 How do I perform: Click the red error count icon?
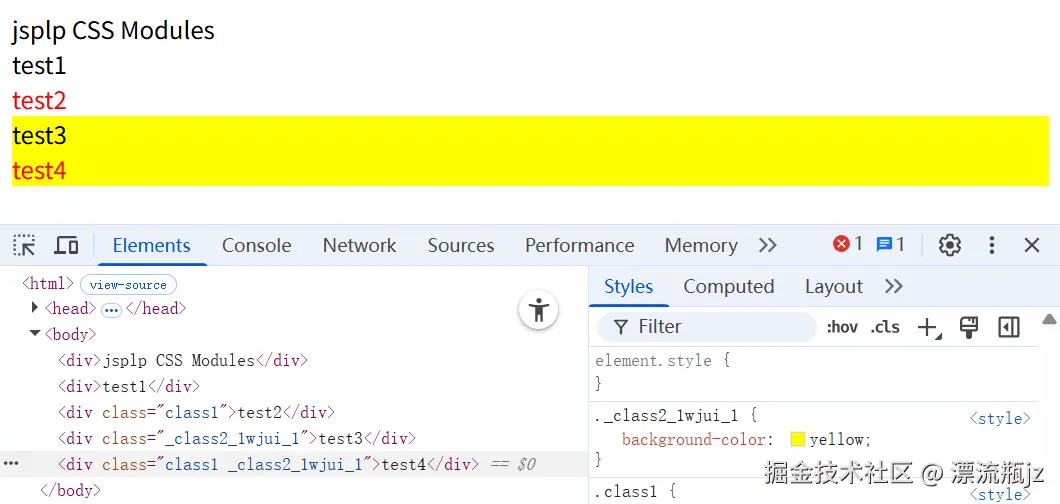pos(842,244)
